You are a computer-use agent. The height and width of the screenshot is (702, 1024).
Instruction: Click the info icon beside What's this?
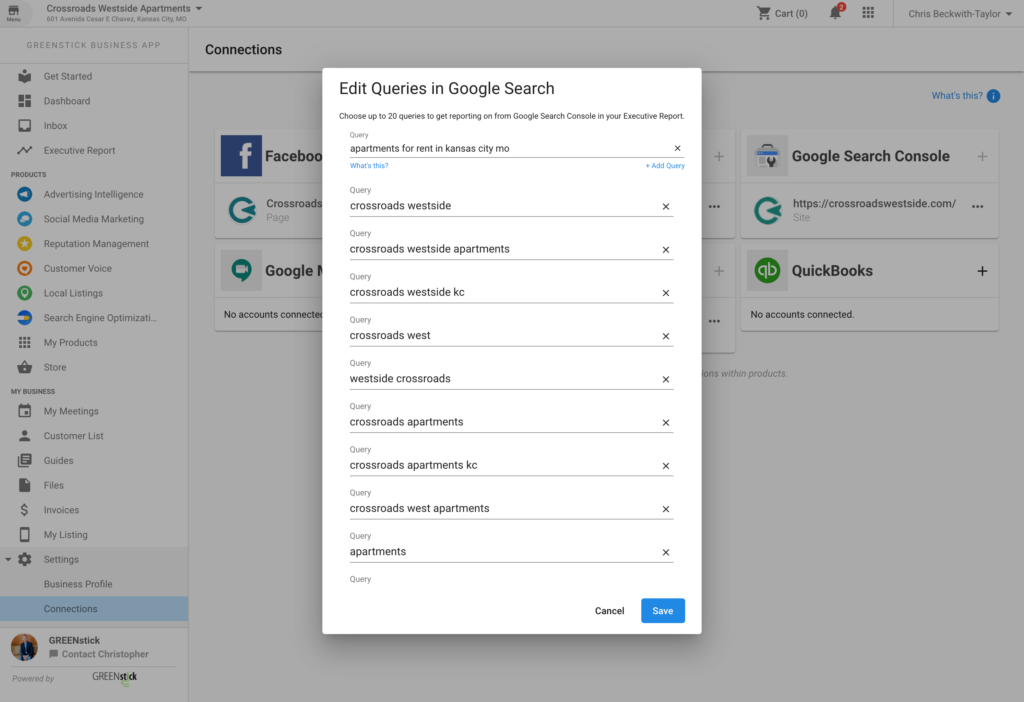pos(993,96)
